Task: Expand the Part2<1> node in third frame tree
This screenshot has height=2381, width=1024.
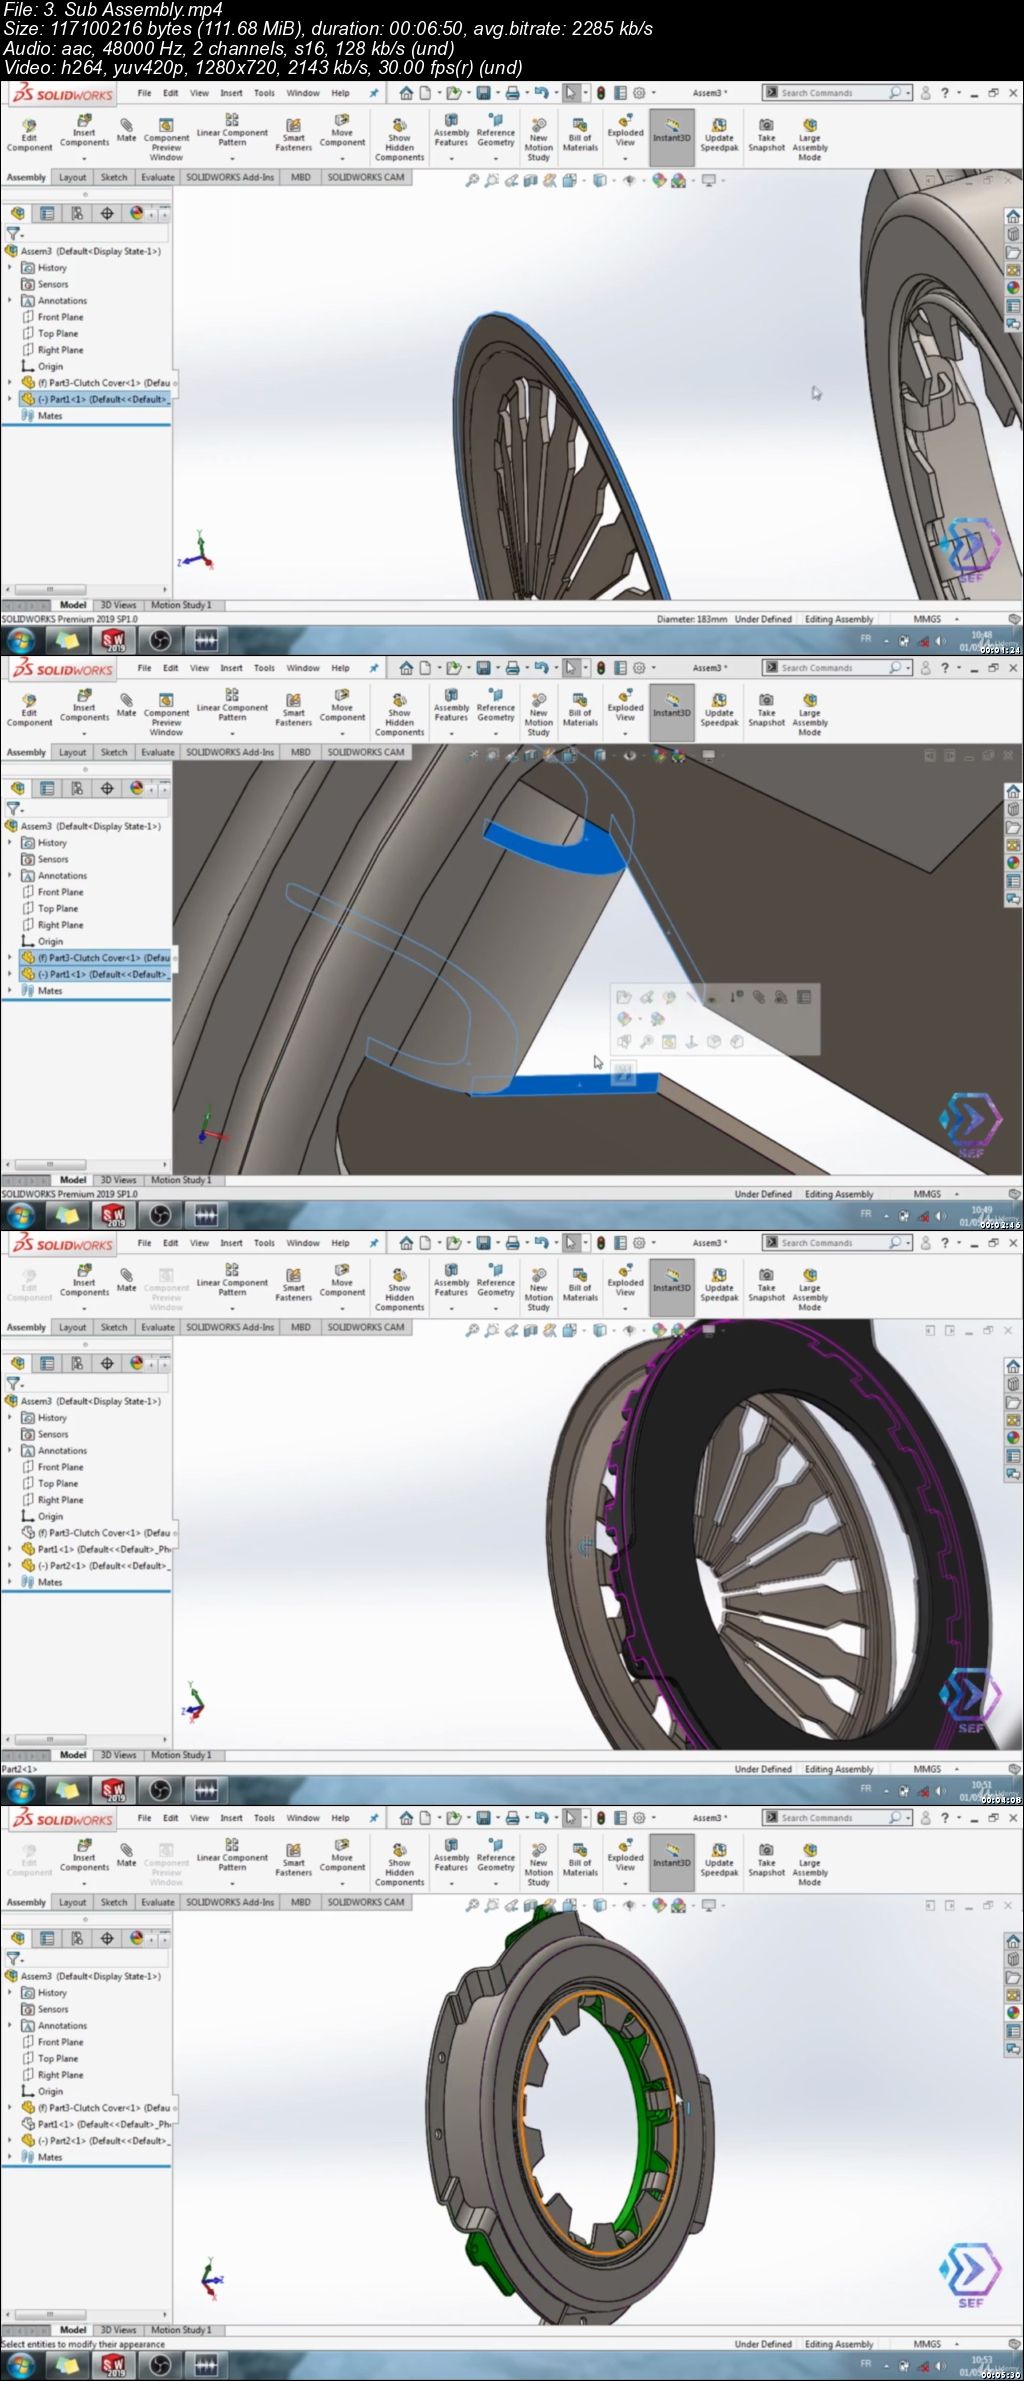Action: pyautogui.click(x=10, y=1566)
